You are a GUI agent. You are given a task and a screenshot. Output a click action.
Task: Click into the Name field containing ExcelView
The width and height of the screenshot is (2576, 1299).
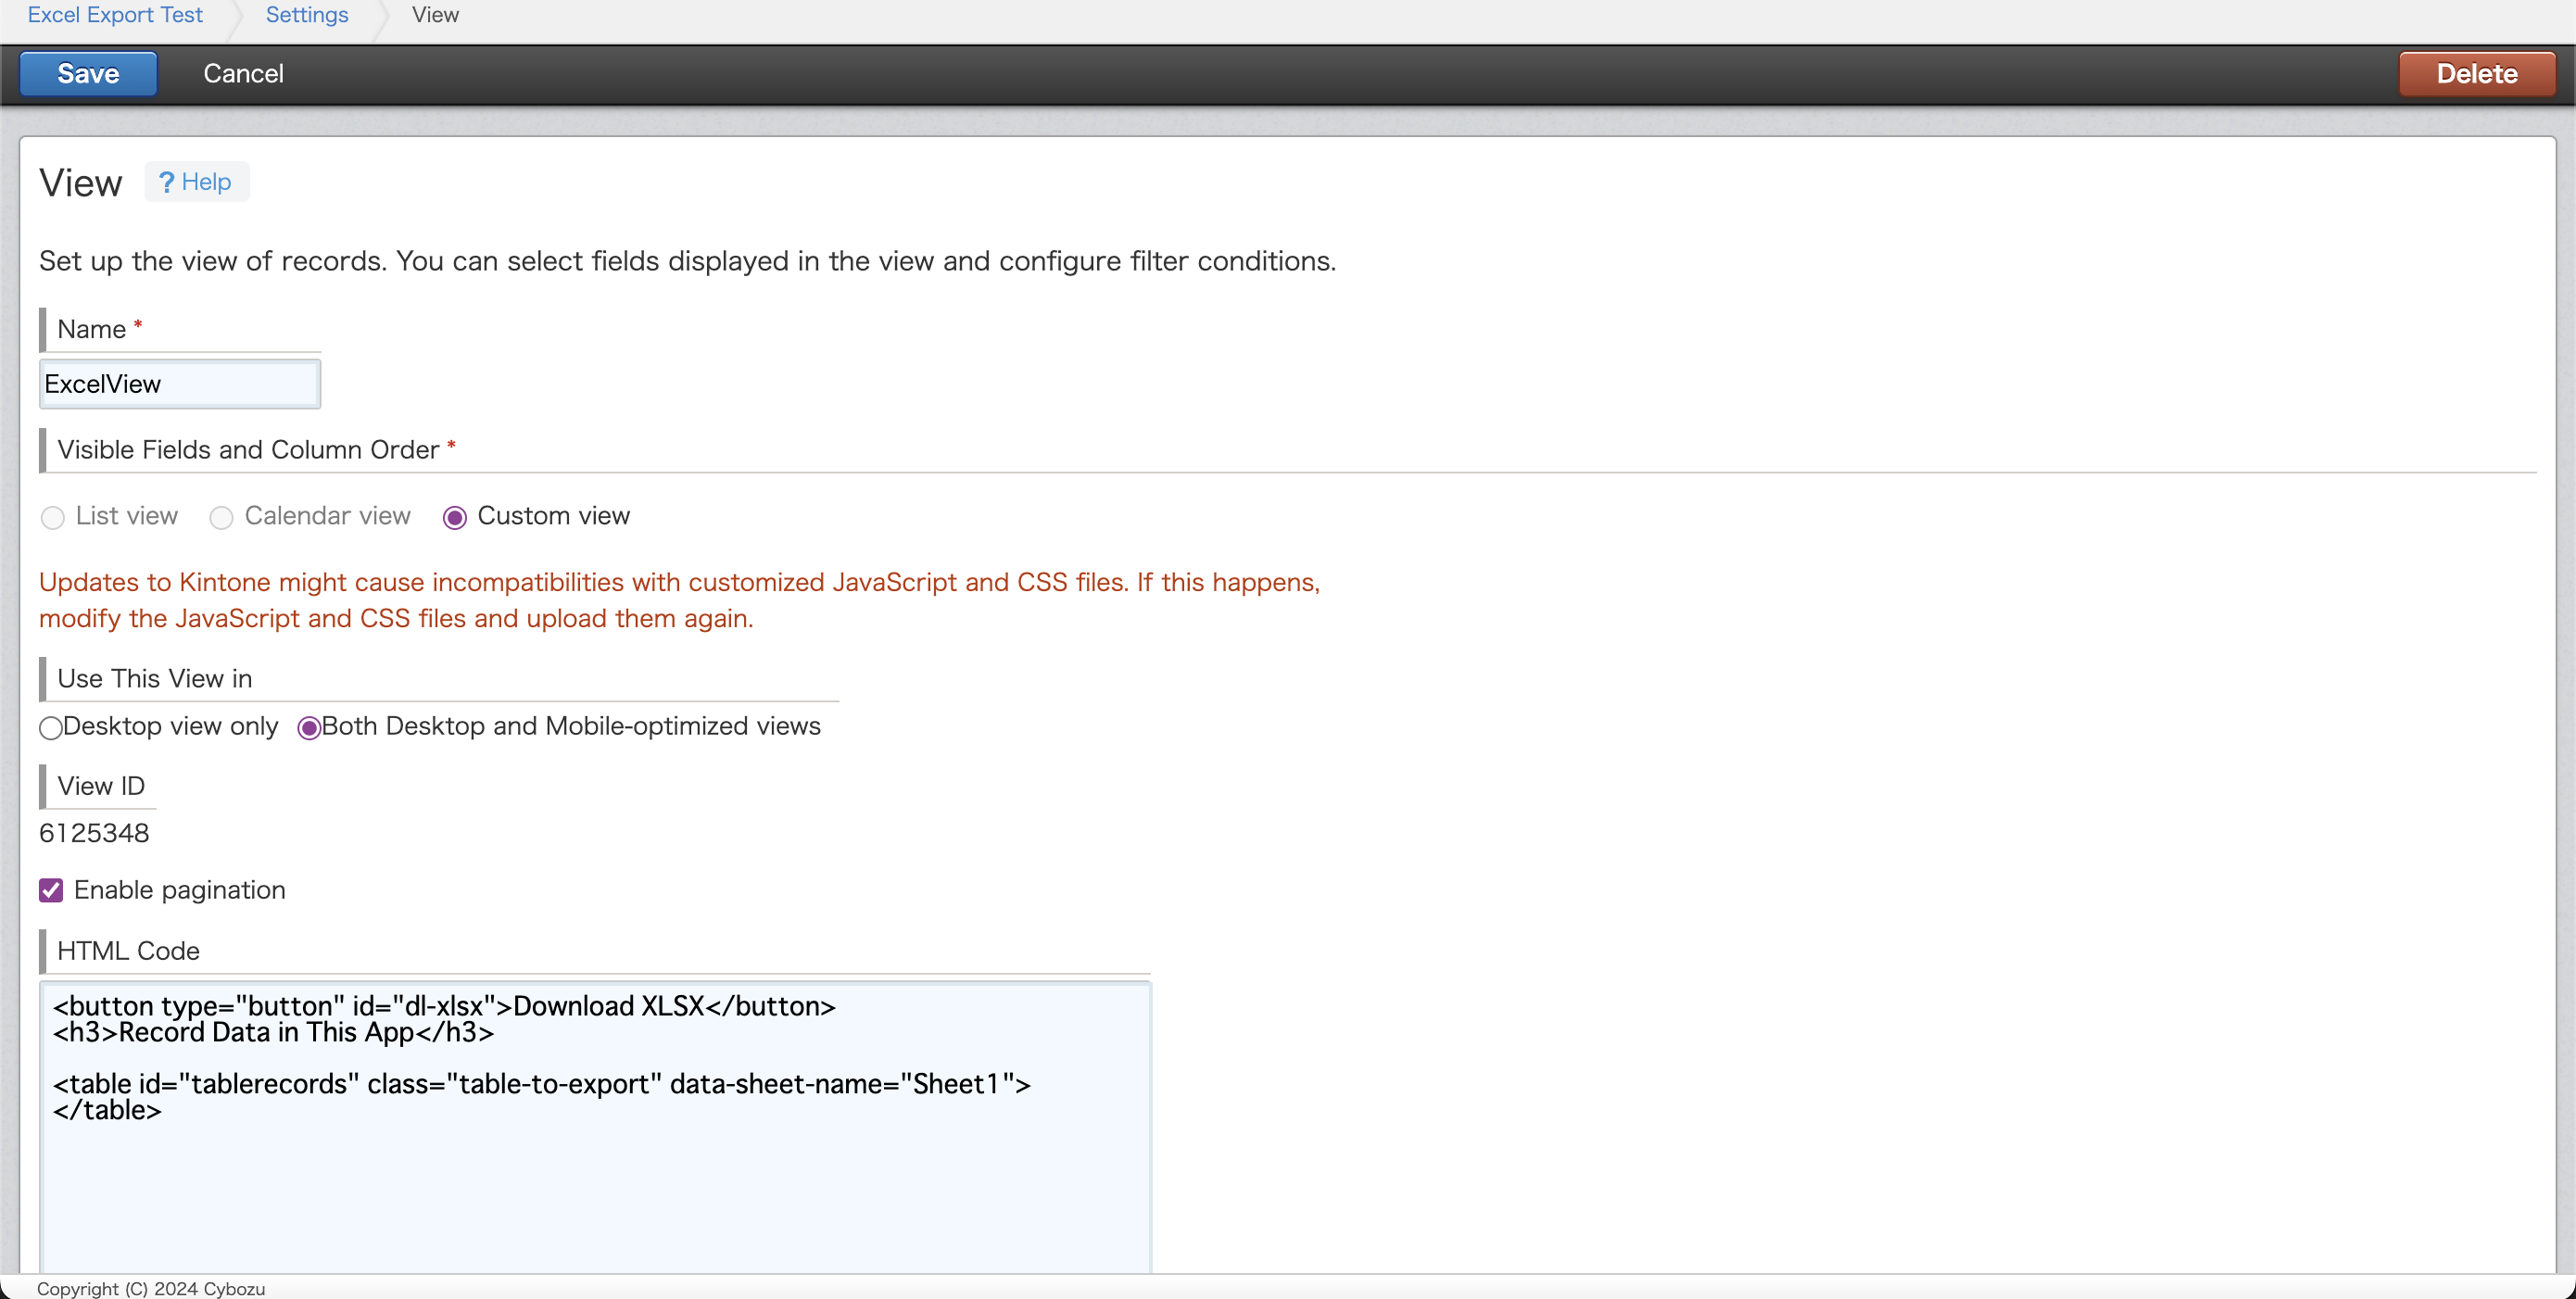coord(180,384)
